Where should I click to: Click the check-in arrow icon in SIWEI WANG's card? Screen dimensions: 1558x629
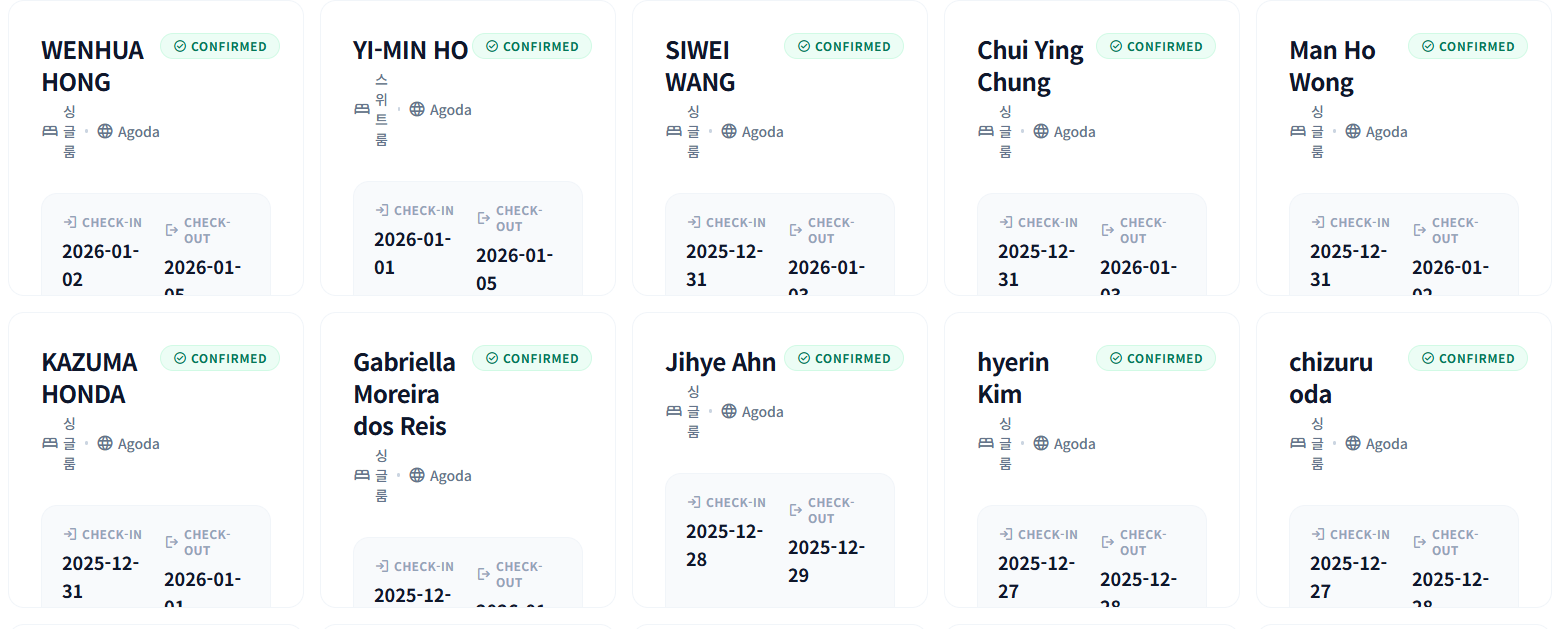pyautogui.click(x=694, y=222)
